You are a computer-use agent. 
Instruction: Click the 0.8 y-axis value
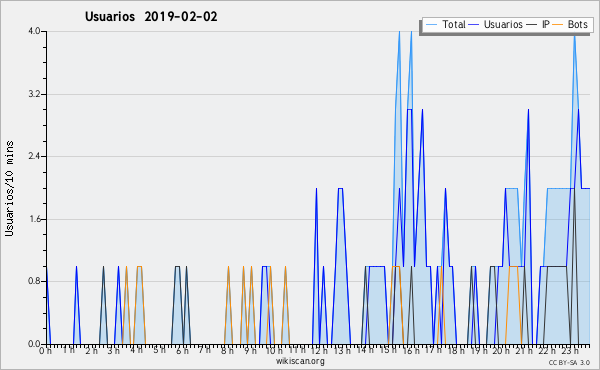tap(34, 282)
